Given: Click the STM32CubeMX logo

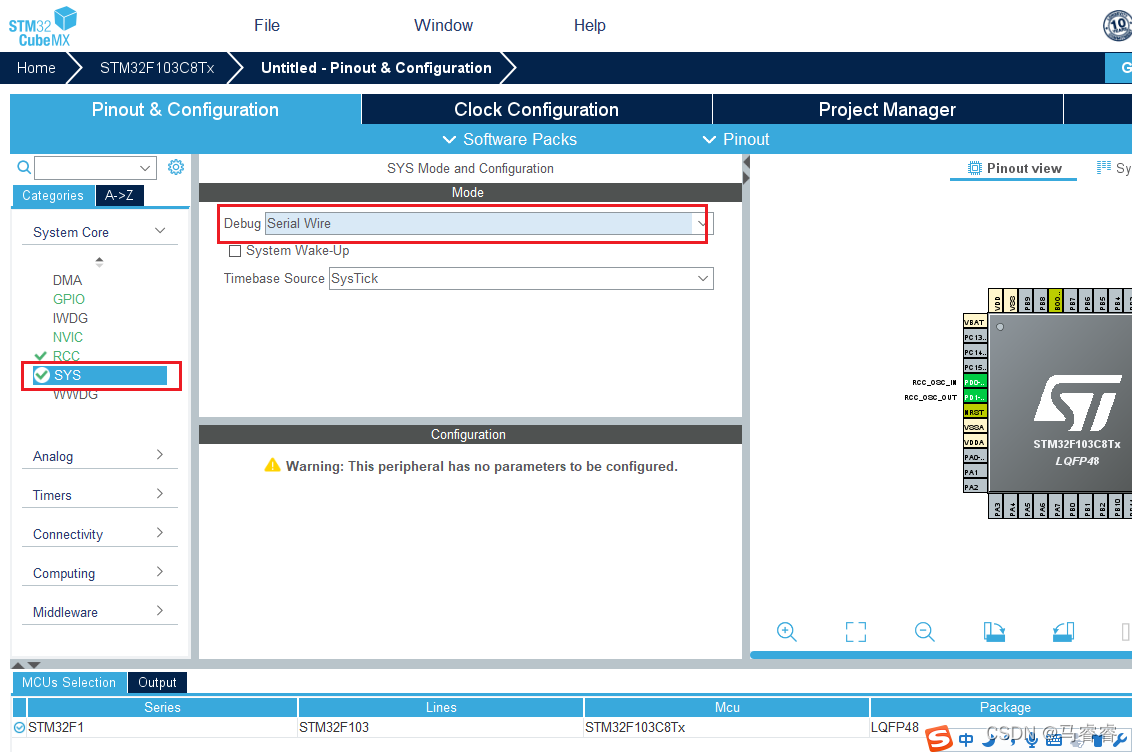Looking at the screenshot, I should tap(43, 27).
